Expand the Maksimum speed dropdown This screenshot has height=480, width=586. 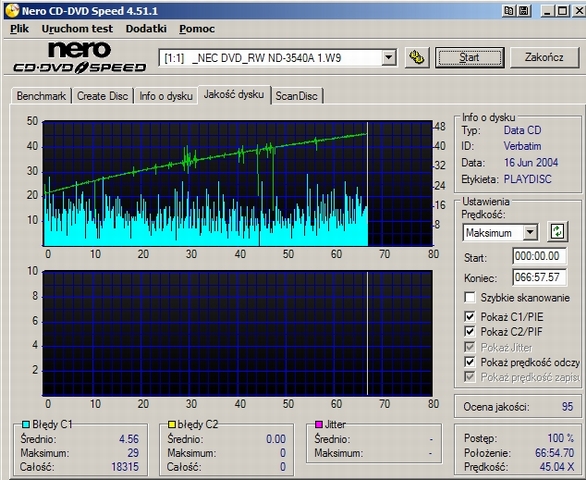pyautogui.click(x=530, y=233)
